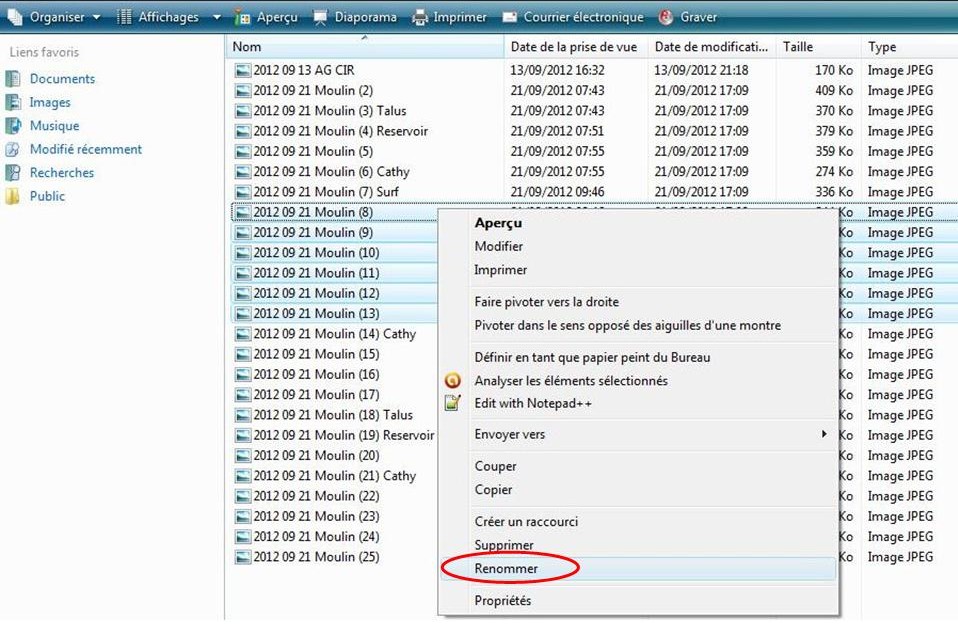
Task: Open the Images favorite link
Action: click(x=50, y=102)
